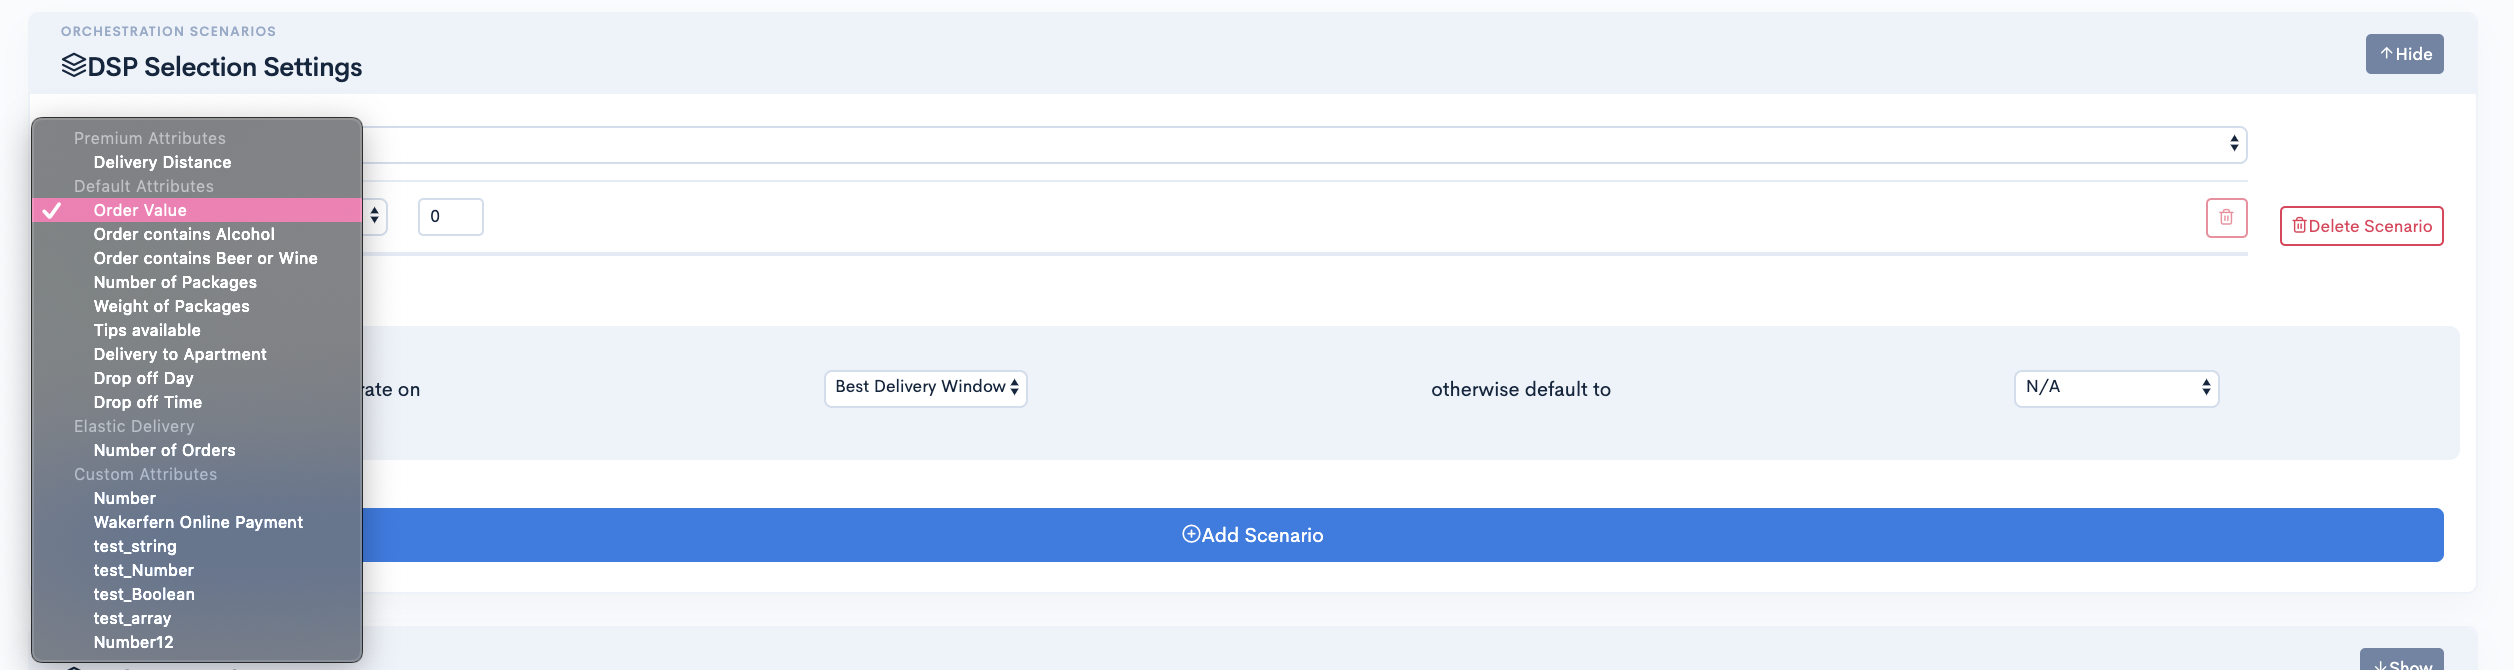The height and width of the screenshot is (670, 2514).
Task: Click the layers icon beside DSP Selection Settings
Action: click(73, 66)
